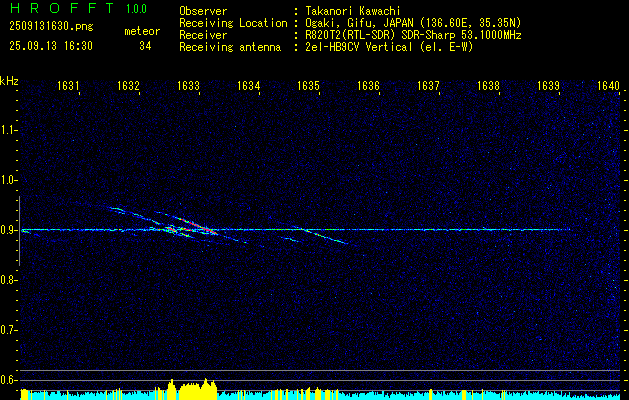Click the 1633 time axis marker
The height and width of the screenshot is (400, 629).
point(188,85)
